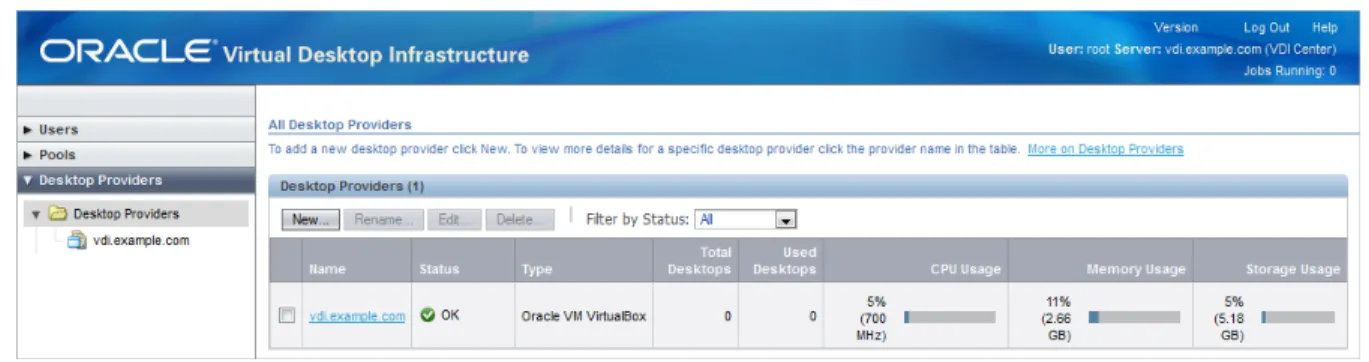Click Log Out in the header
Viewport: 1369px width, 362px height.
pyautogui.click(x=1266, y=28)
